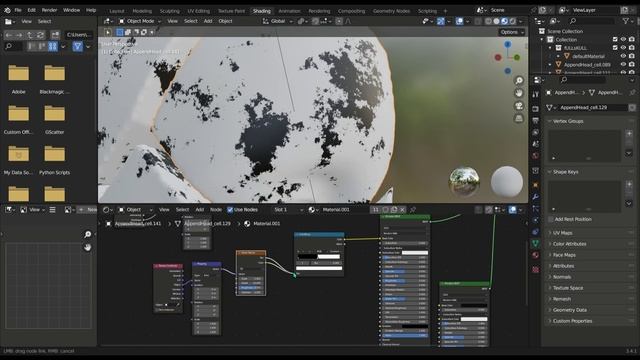Open the Adobe folder in the file browser
Viewport: 640px width, 360px height.
19,79
